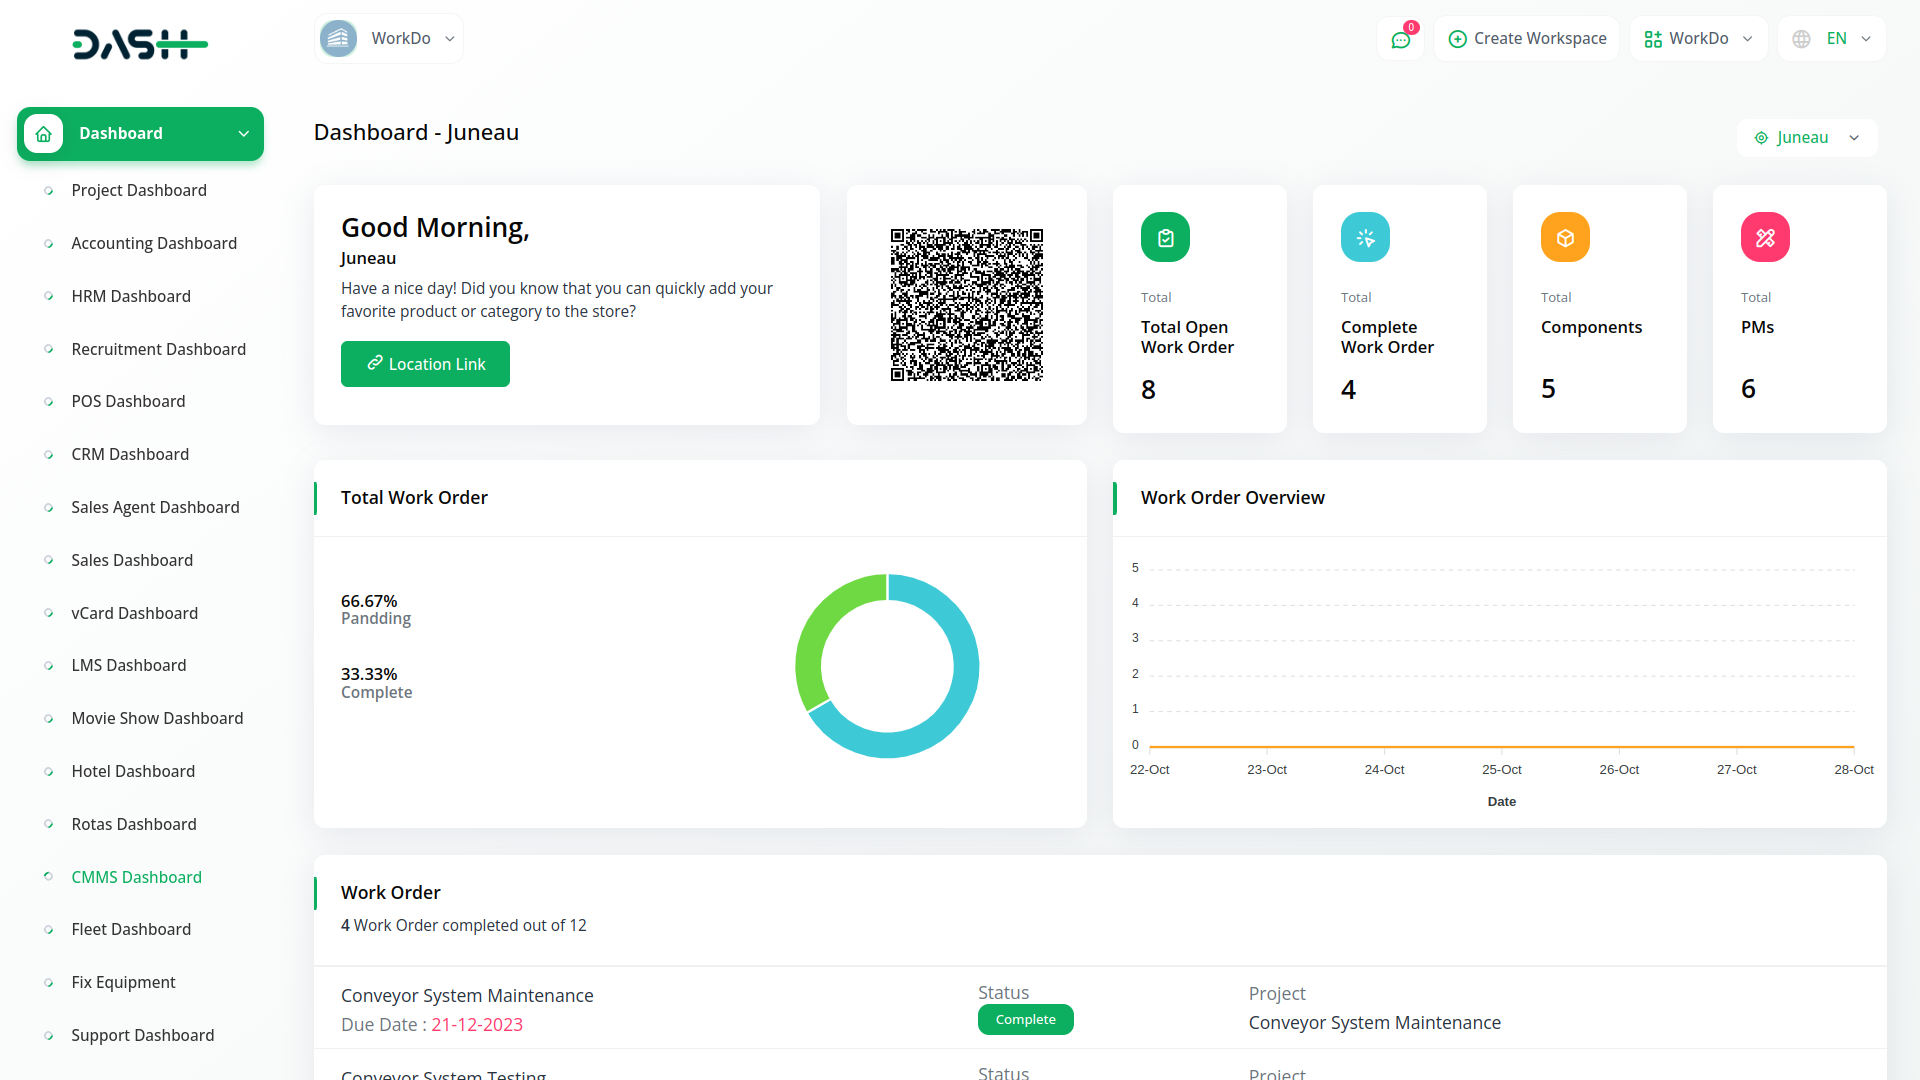Click the orange Components package icon
1920x1080 pixels.
point(1565,237)
